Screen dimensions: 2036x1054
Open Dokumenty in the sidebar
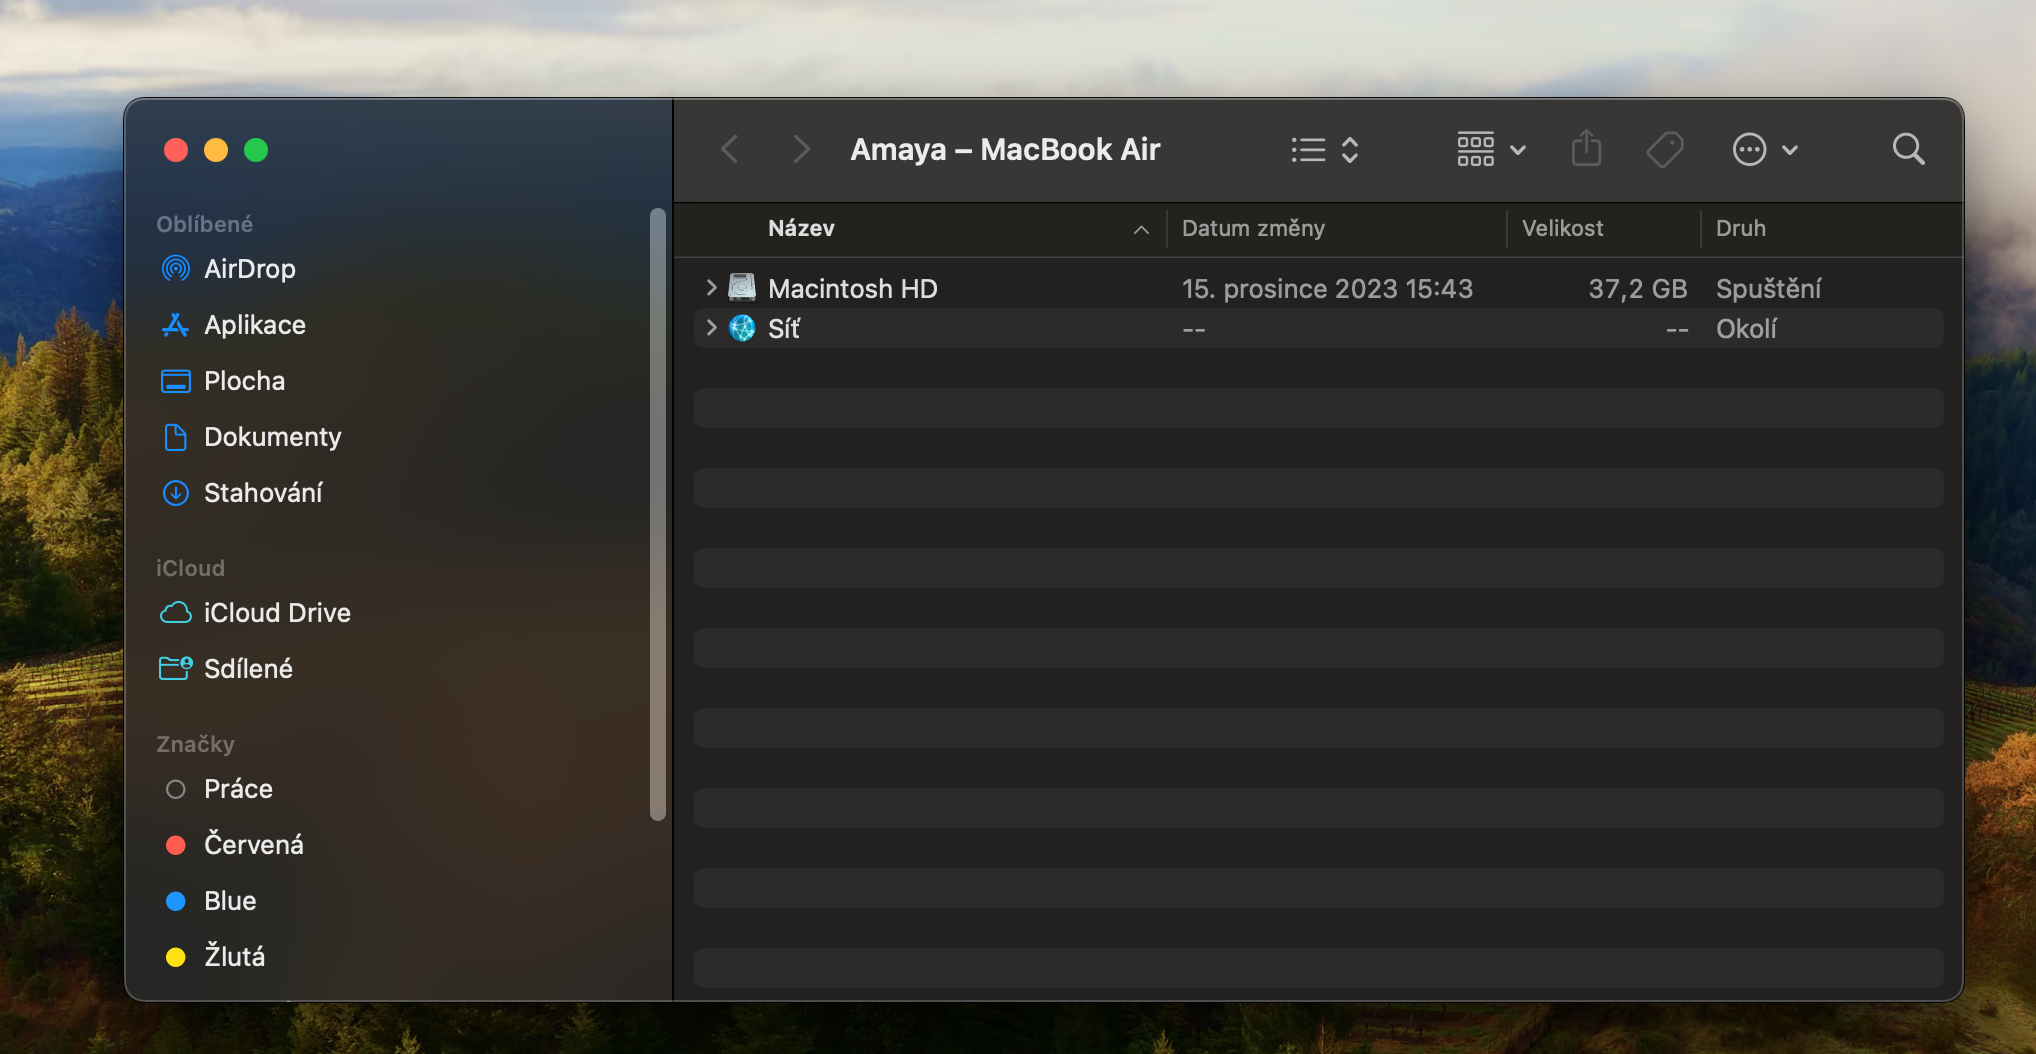pyautogui.click(x=250, y=437)
